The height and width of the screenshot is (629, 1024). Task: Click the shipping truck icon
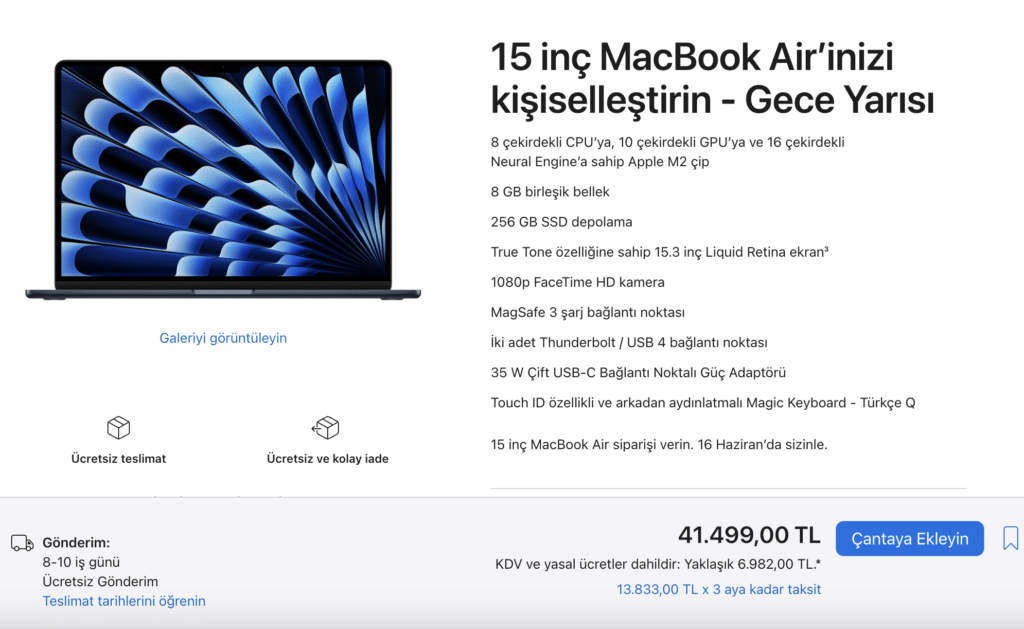click(x=22, y=543)
